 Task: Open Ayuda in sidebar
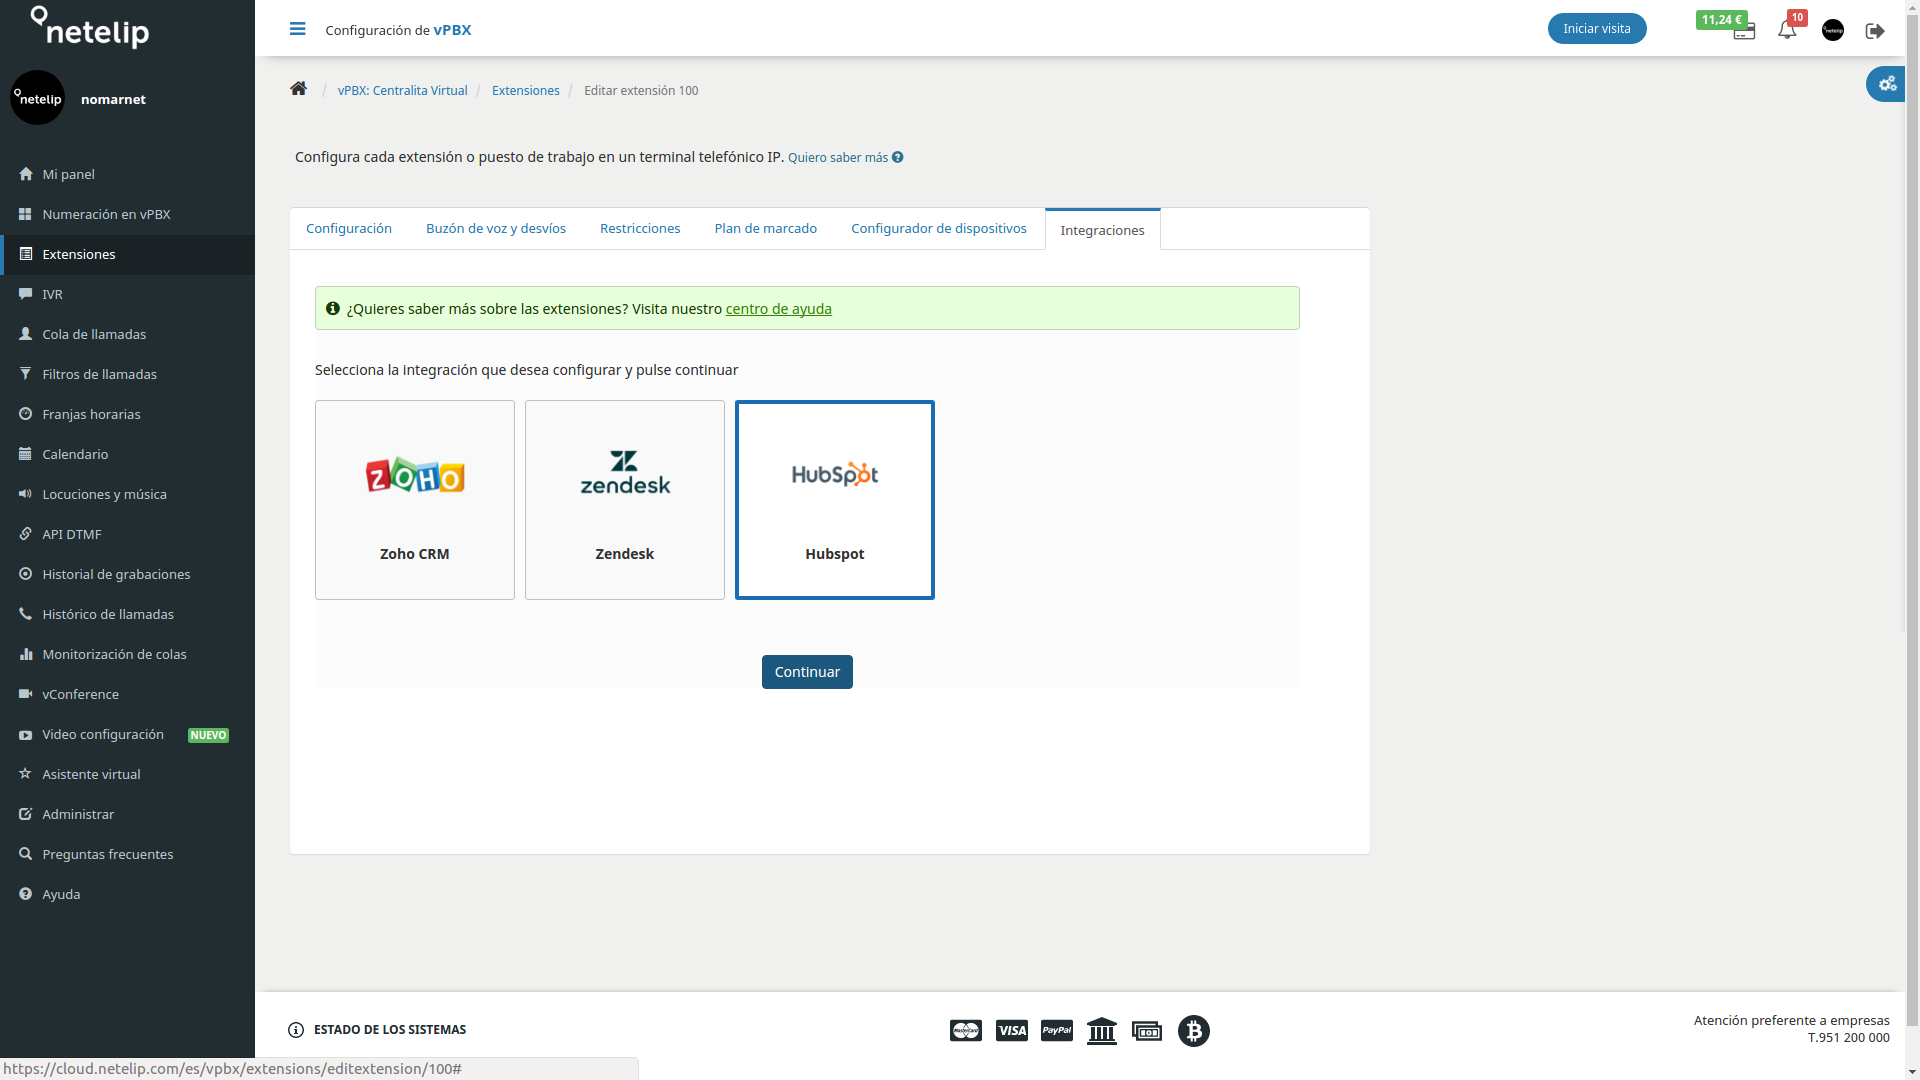(x=128, y=894)
